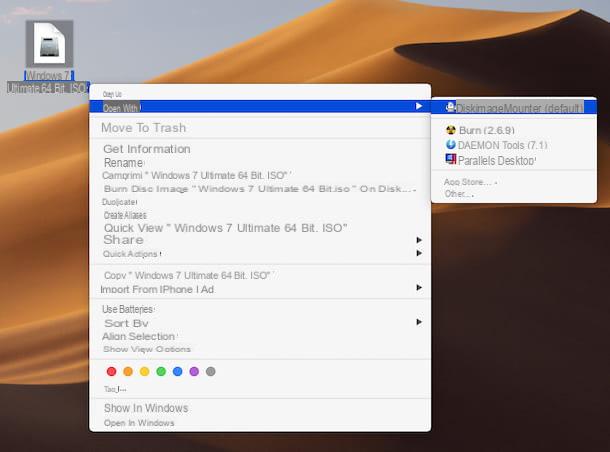Apply the yellow color tag
610x452 pixels.
pos(144,371)
